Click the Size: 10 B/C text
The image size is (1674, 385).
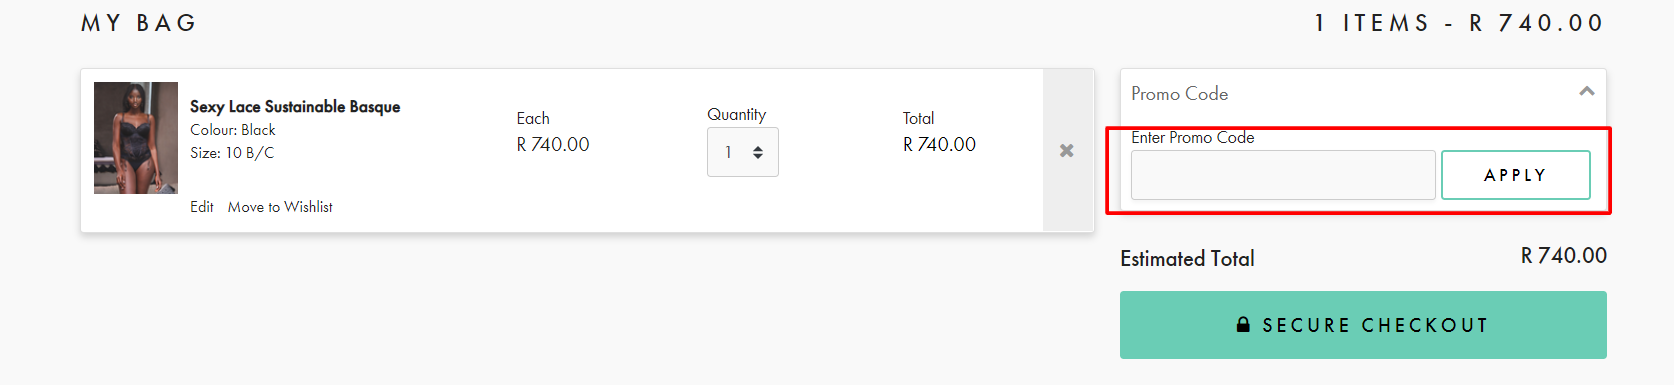(232, 153)
